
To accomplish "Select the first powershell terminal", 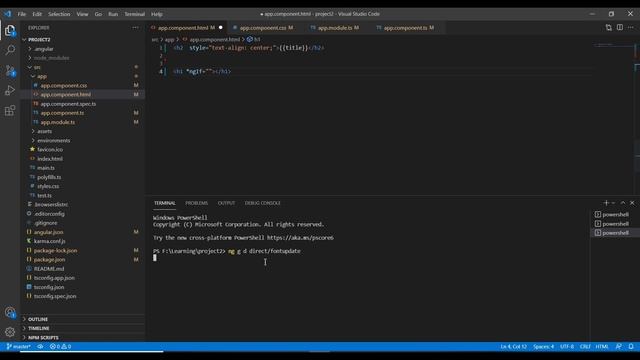I will (612, 214).
